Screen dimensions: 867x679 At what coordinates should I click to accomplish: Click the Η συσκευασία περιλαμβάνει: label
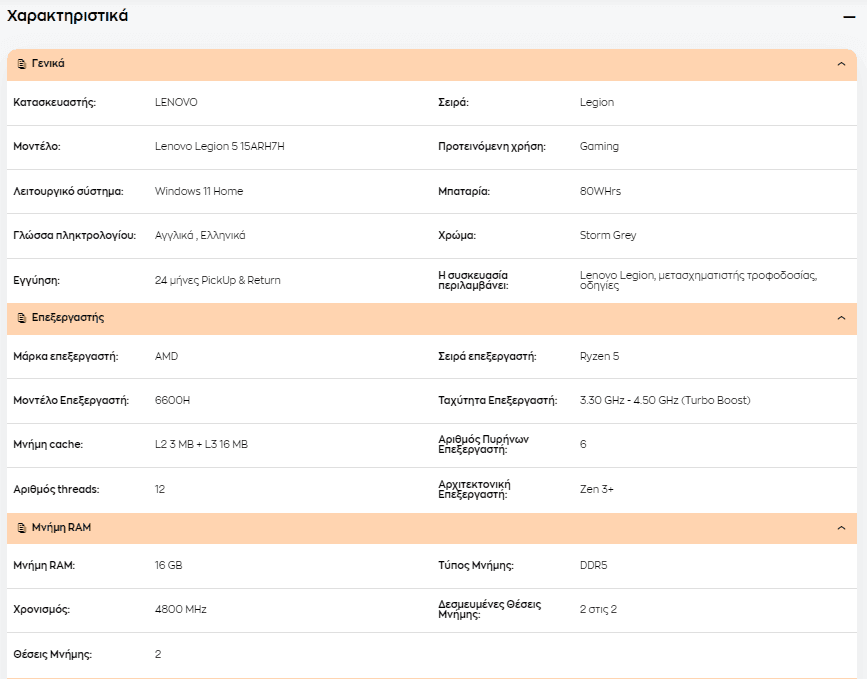click(x=473, y=280)
